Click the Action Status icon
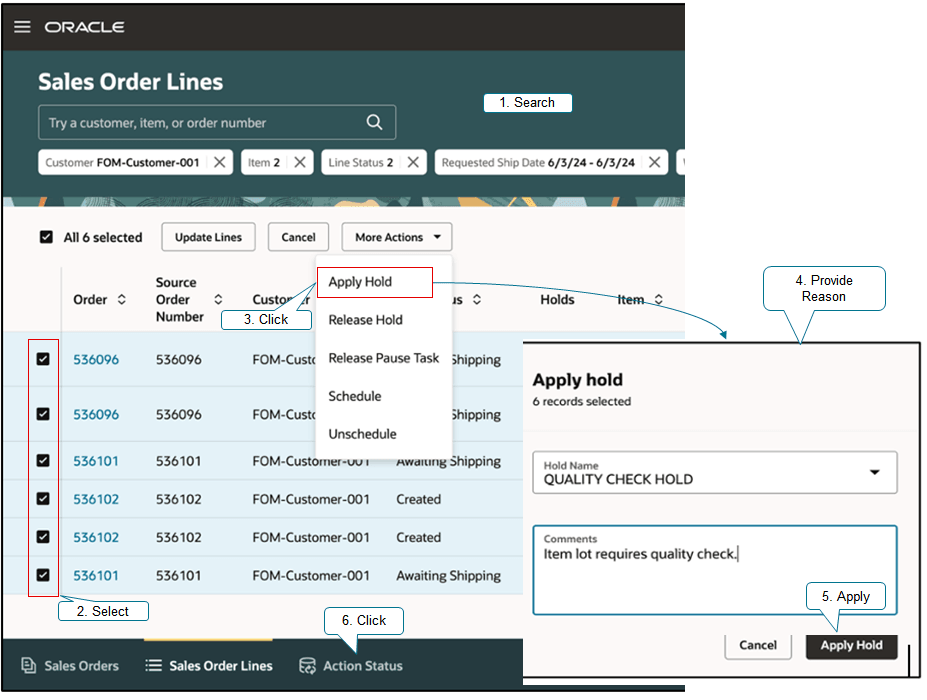The image size is (927, 700). pos(307,666)
